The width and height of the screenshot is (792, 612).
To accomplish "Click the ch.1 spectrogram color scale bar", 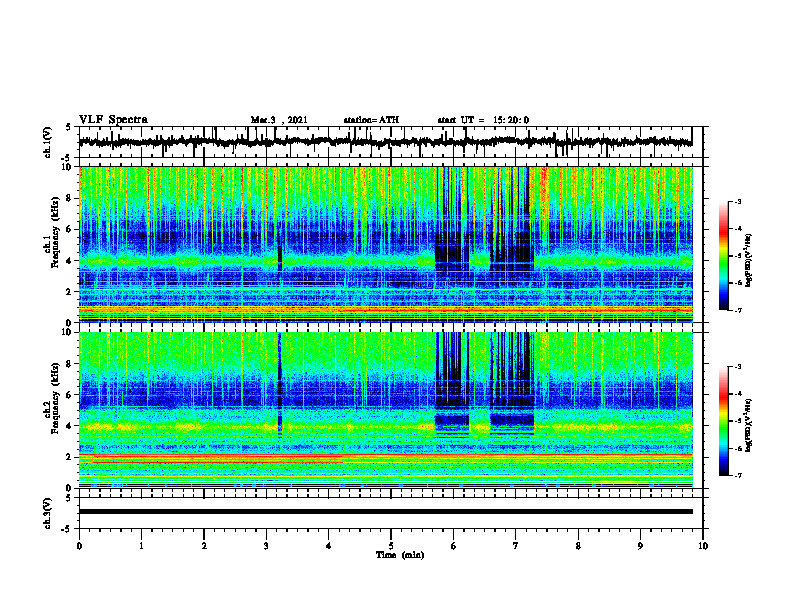I will pyautogui.click(x=724, y=256).
